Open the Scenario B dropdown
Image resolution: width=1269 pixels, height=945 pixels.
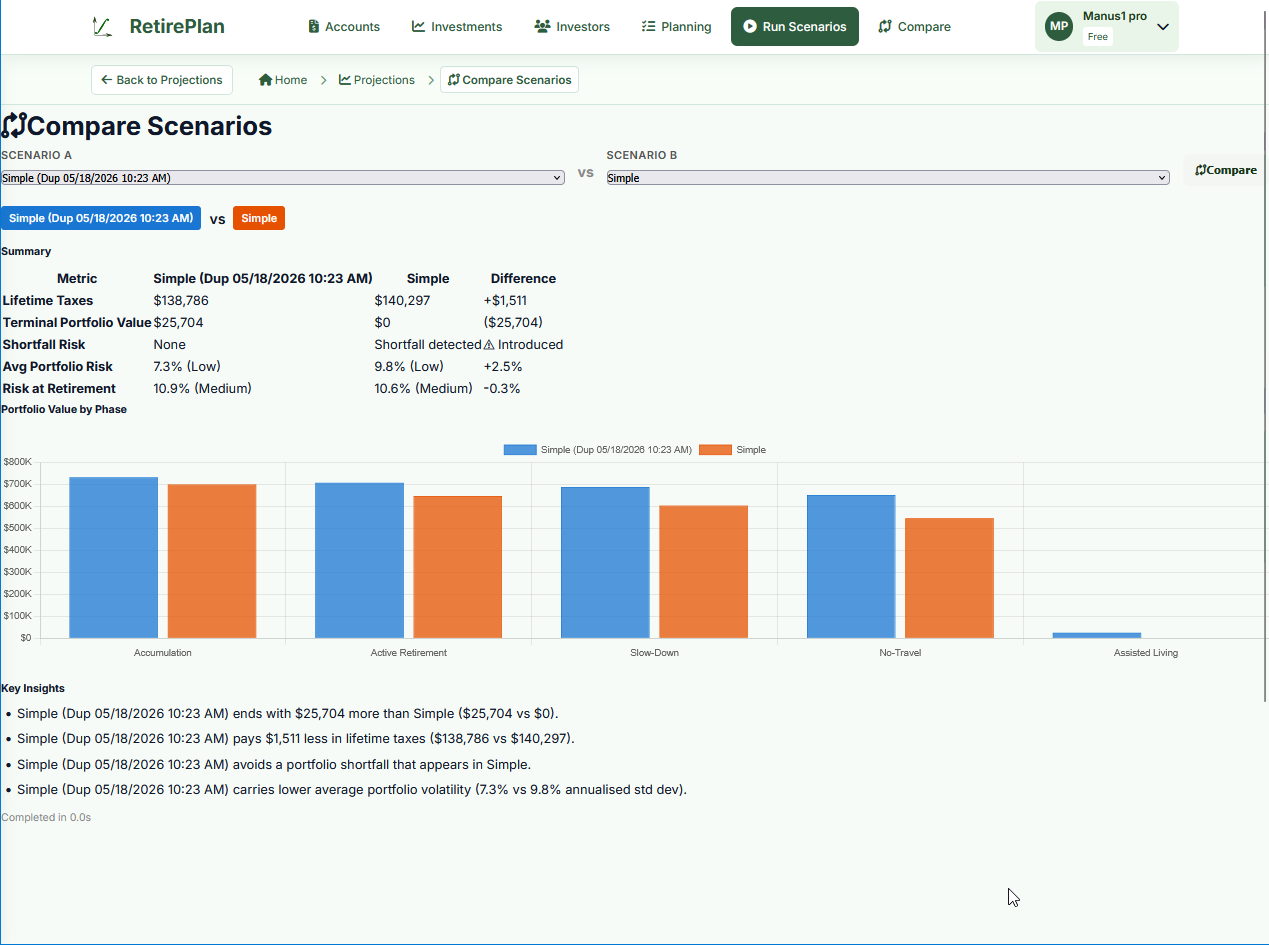(888, 178)
